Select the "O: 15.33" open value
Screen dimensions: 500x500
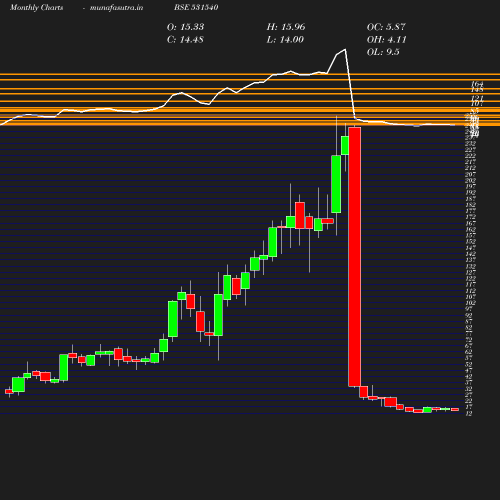[x=185, y=27]
